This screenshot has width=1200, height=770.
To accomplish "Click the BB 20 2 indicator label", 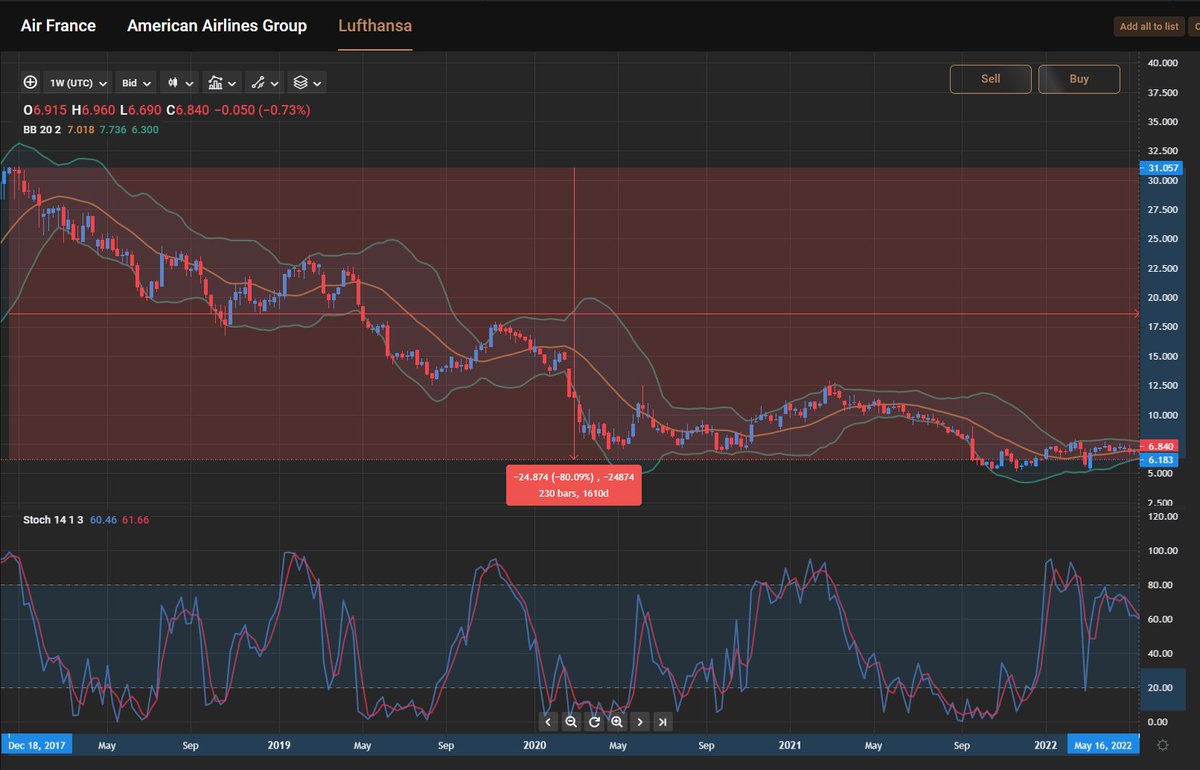I will click(43, 130).
